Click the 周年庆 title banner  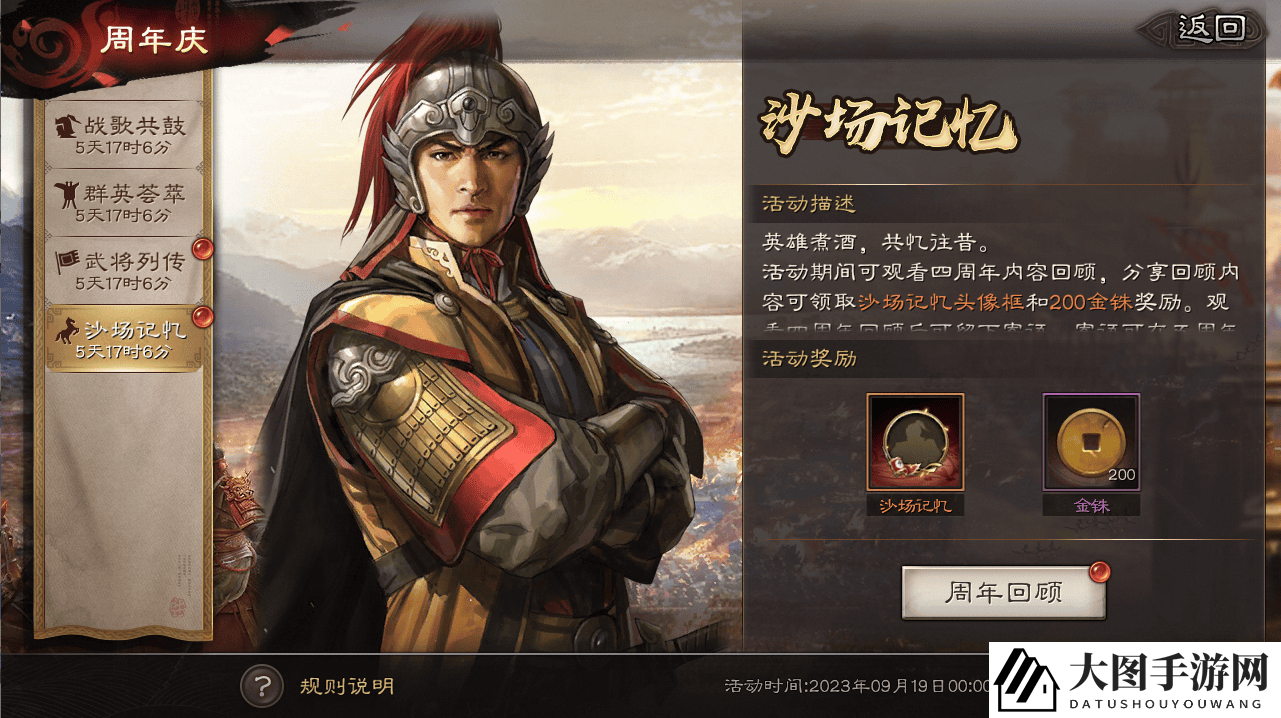click(x=154, y=41)
